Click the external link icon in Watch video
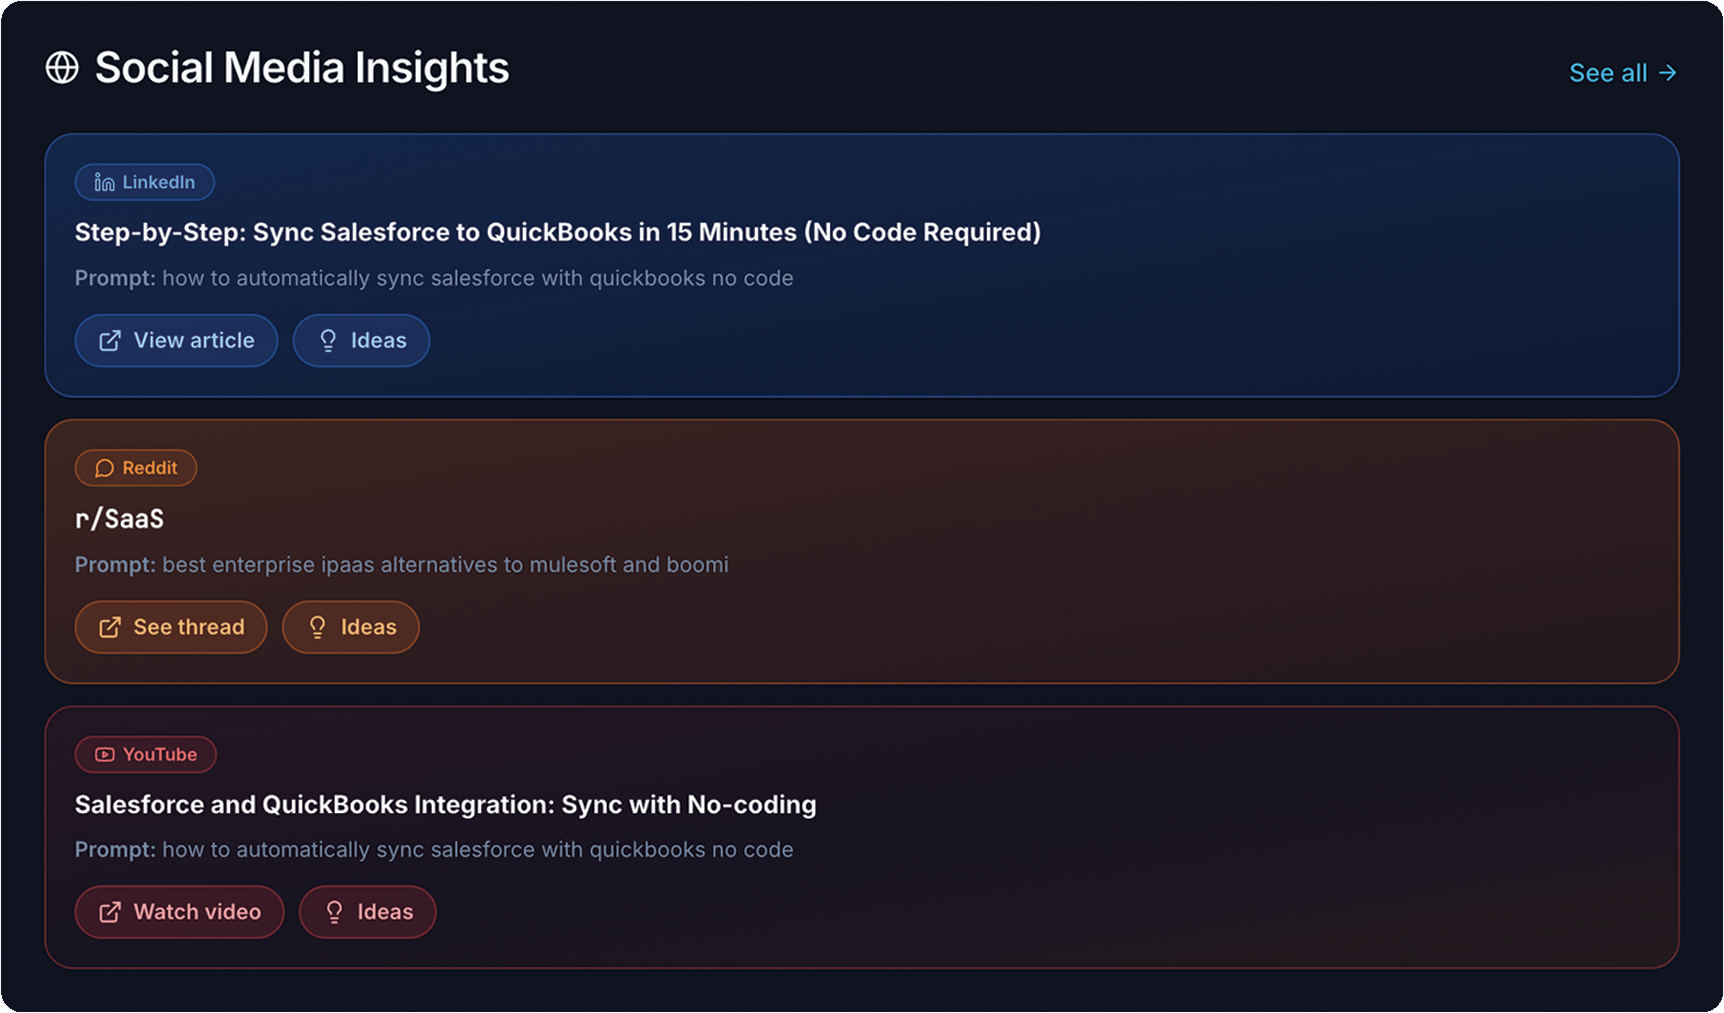Image resolution: width=1724 pixels, height=1013 pixels. coord(110,912)
